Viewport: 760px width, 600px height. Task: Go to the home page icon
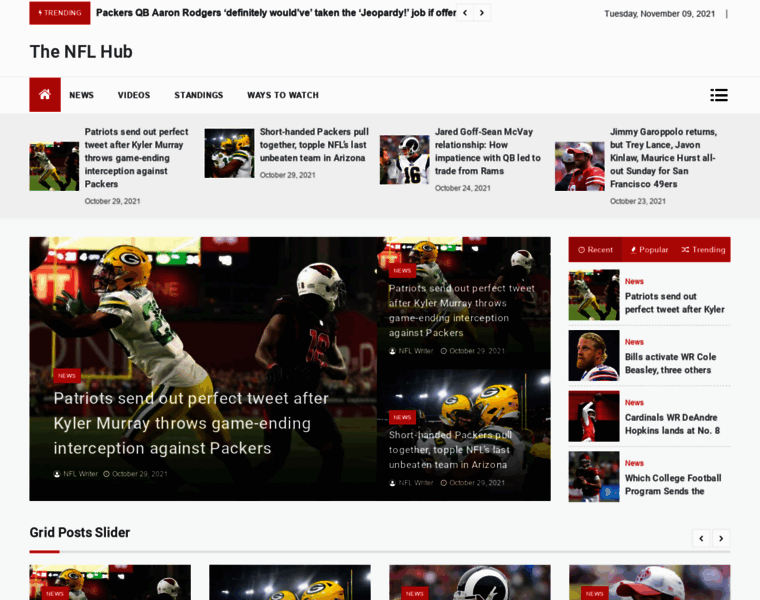[x=45, y=95]
